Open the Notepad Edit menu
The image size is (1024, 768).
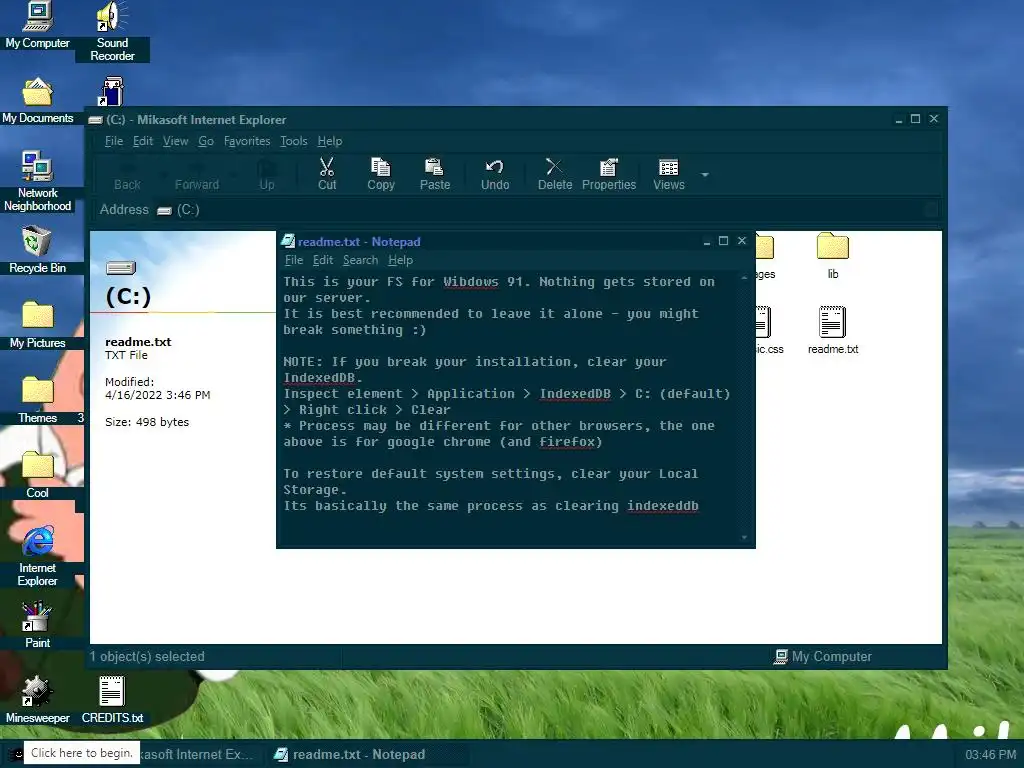[x=323, y=260]
